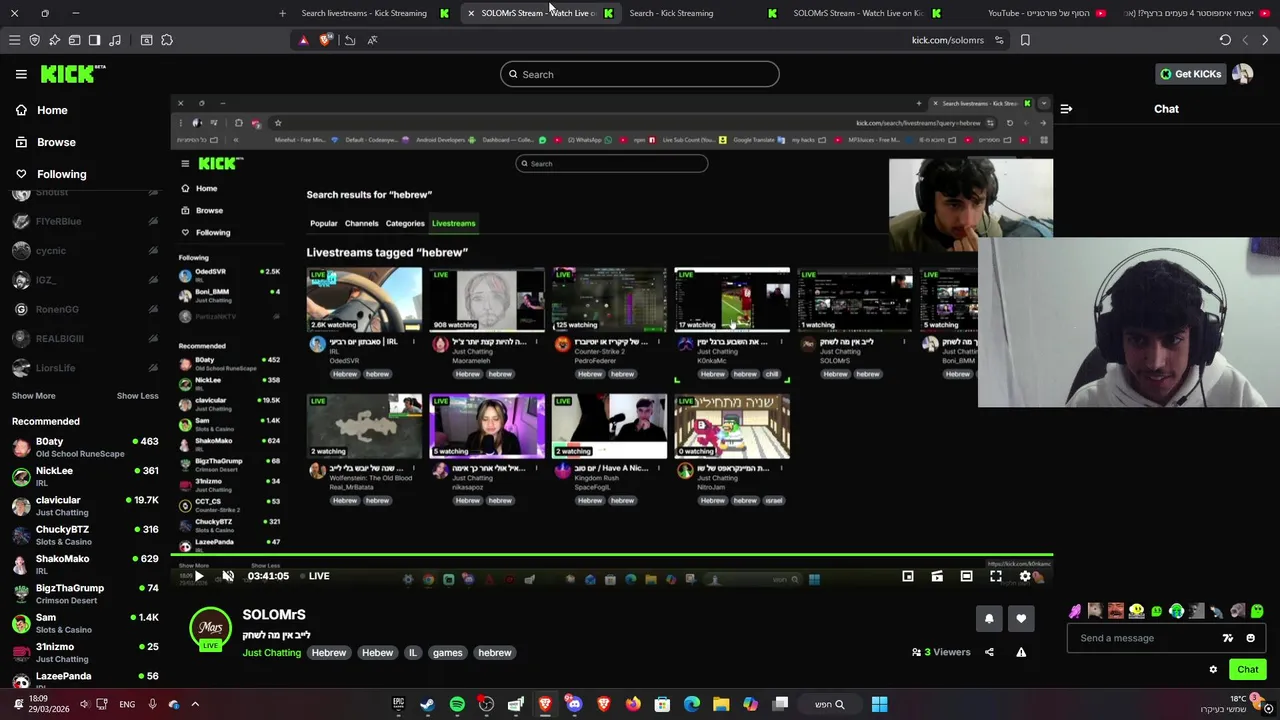The image size is (1280, 720).
Task: Open recommended channel clavicular
Action: [85, 506]
